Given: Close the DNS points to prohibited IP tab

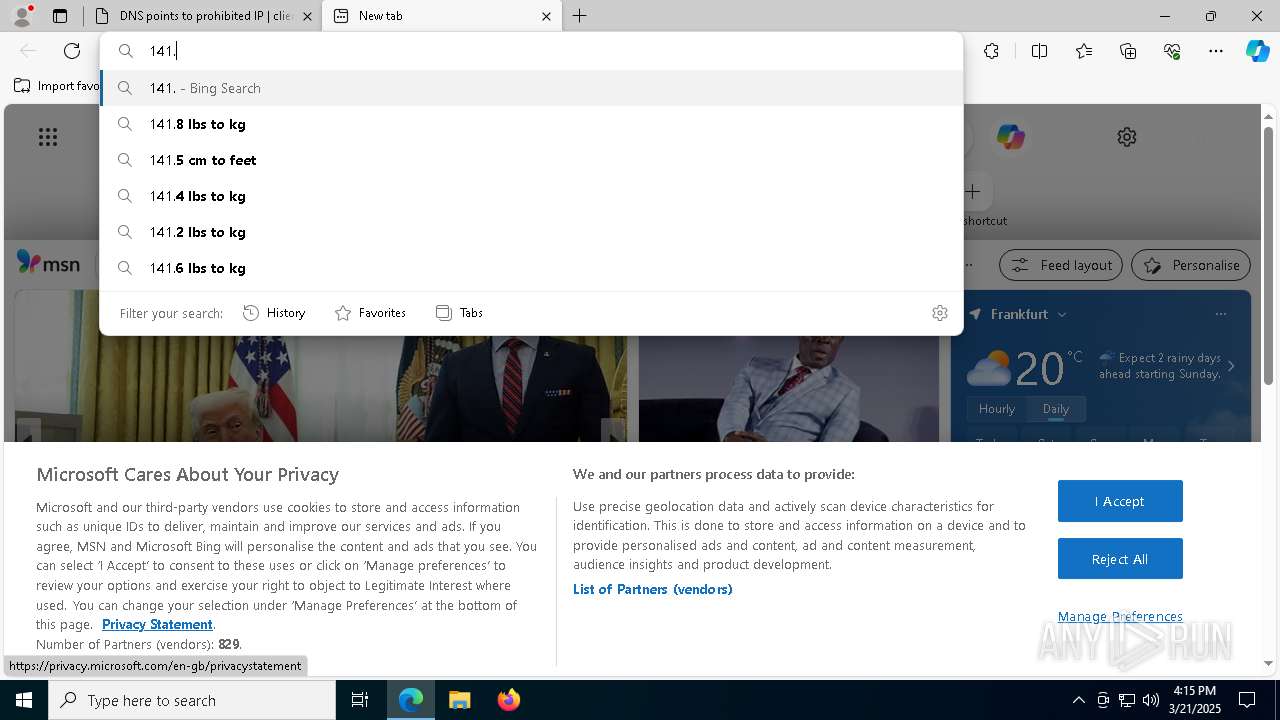Looking at the screenshot, I should click(307, 16).
